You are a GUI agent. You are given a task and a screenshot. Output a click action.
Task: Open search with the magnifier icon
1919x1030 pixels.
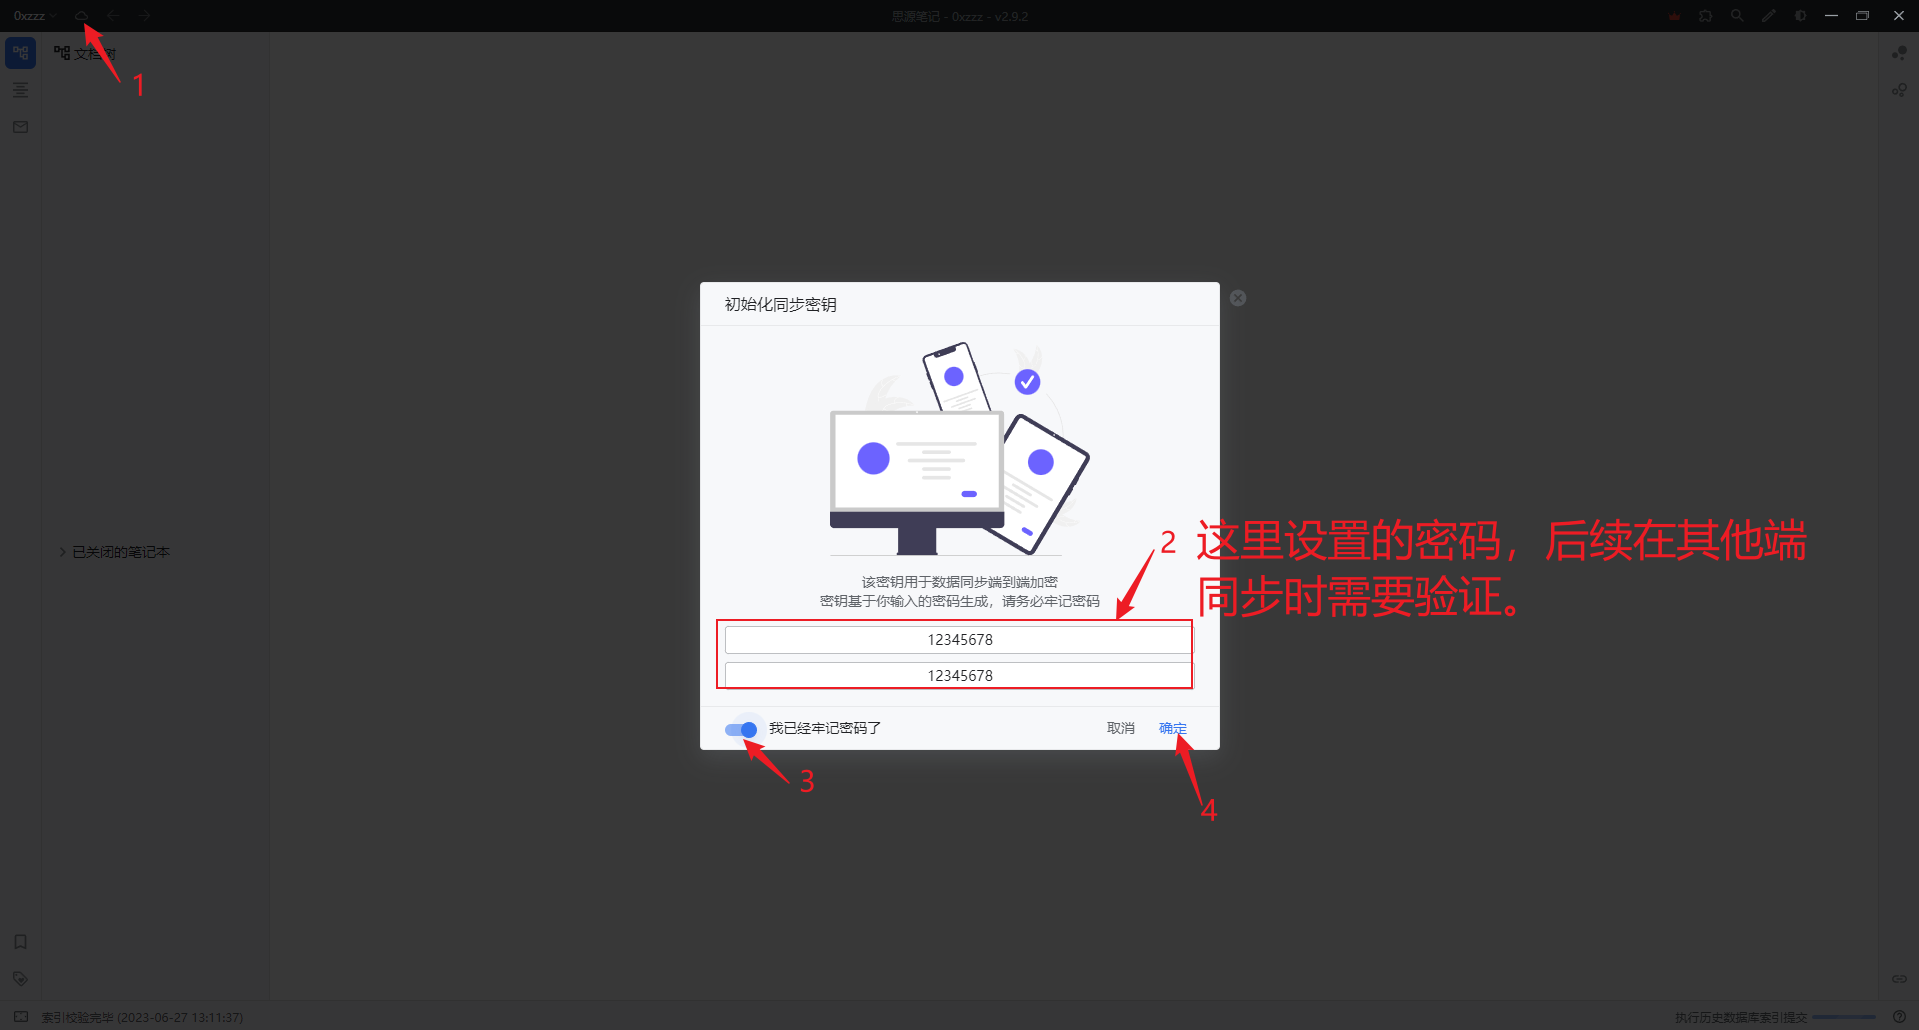(1737, 16)
